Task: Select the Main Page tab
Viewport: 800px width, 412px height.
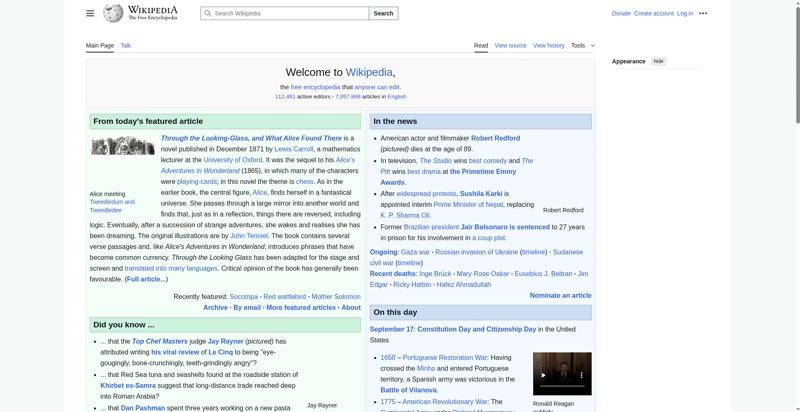Action: coord(99,45)
